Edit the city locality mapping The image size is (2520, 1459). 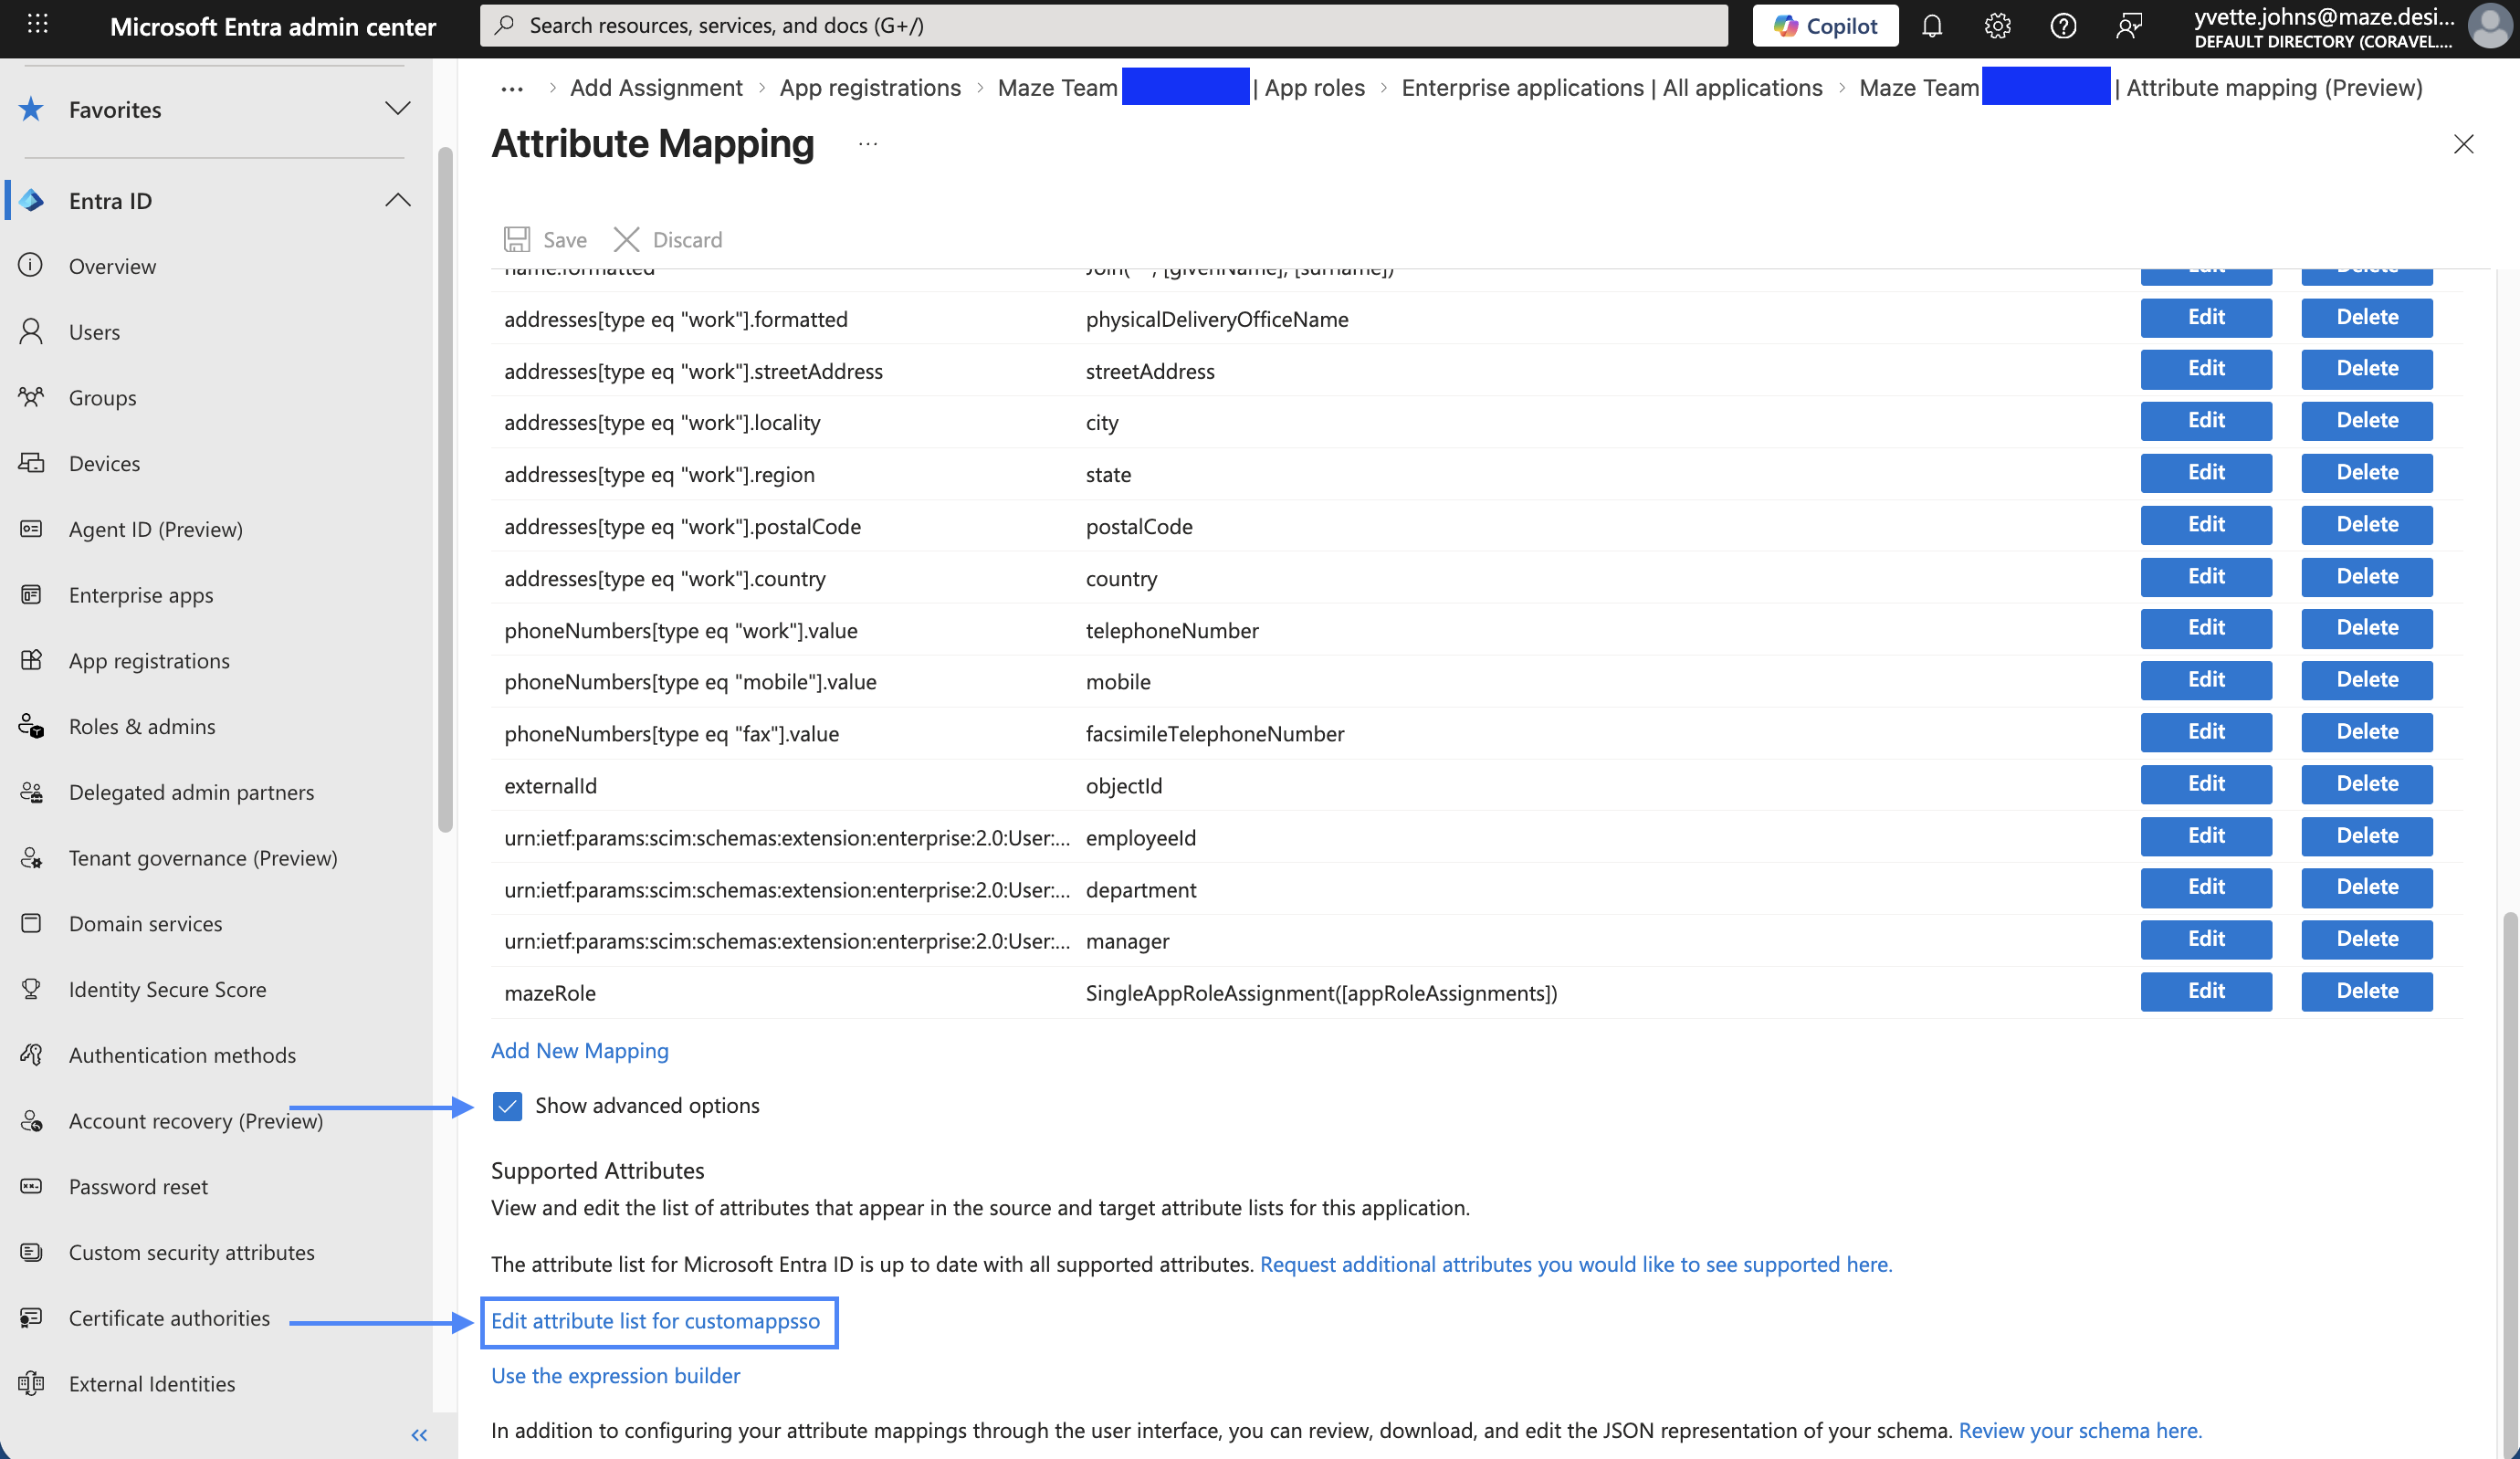click(2206, 421)
